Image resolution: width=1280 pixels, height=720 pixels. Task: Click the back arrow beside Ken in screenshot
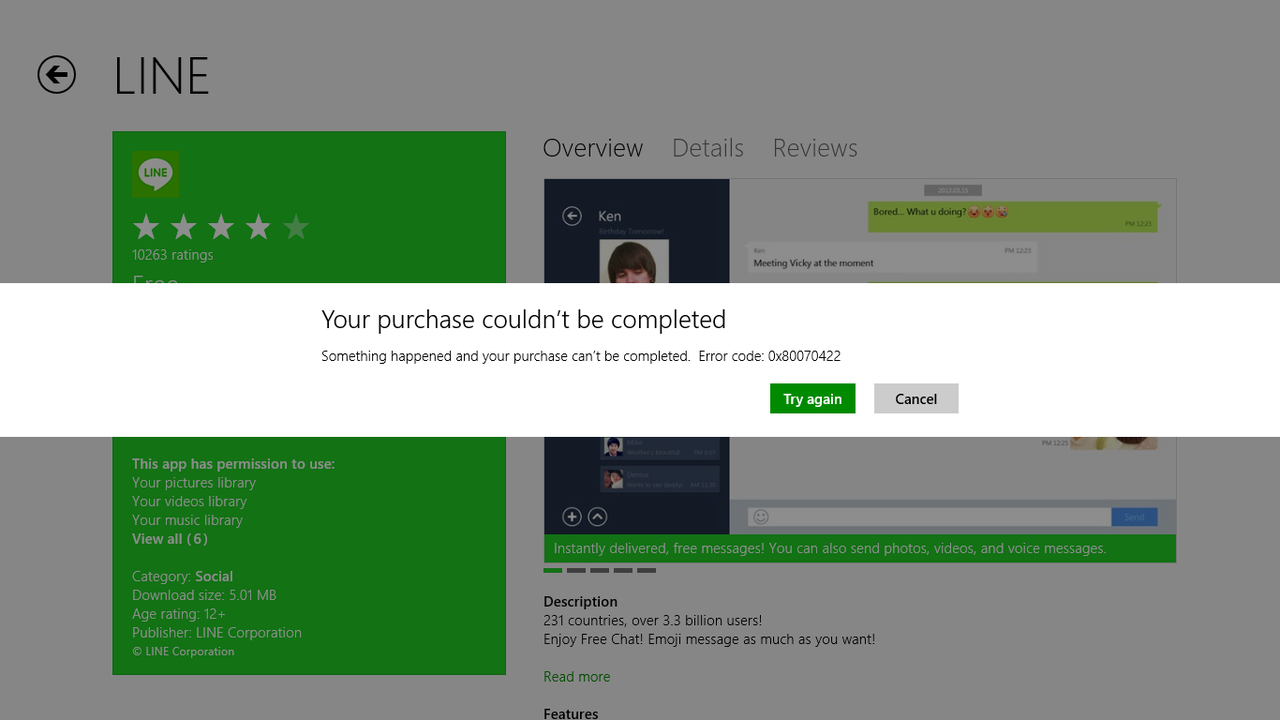click(572, 216)
